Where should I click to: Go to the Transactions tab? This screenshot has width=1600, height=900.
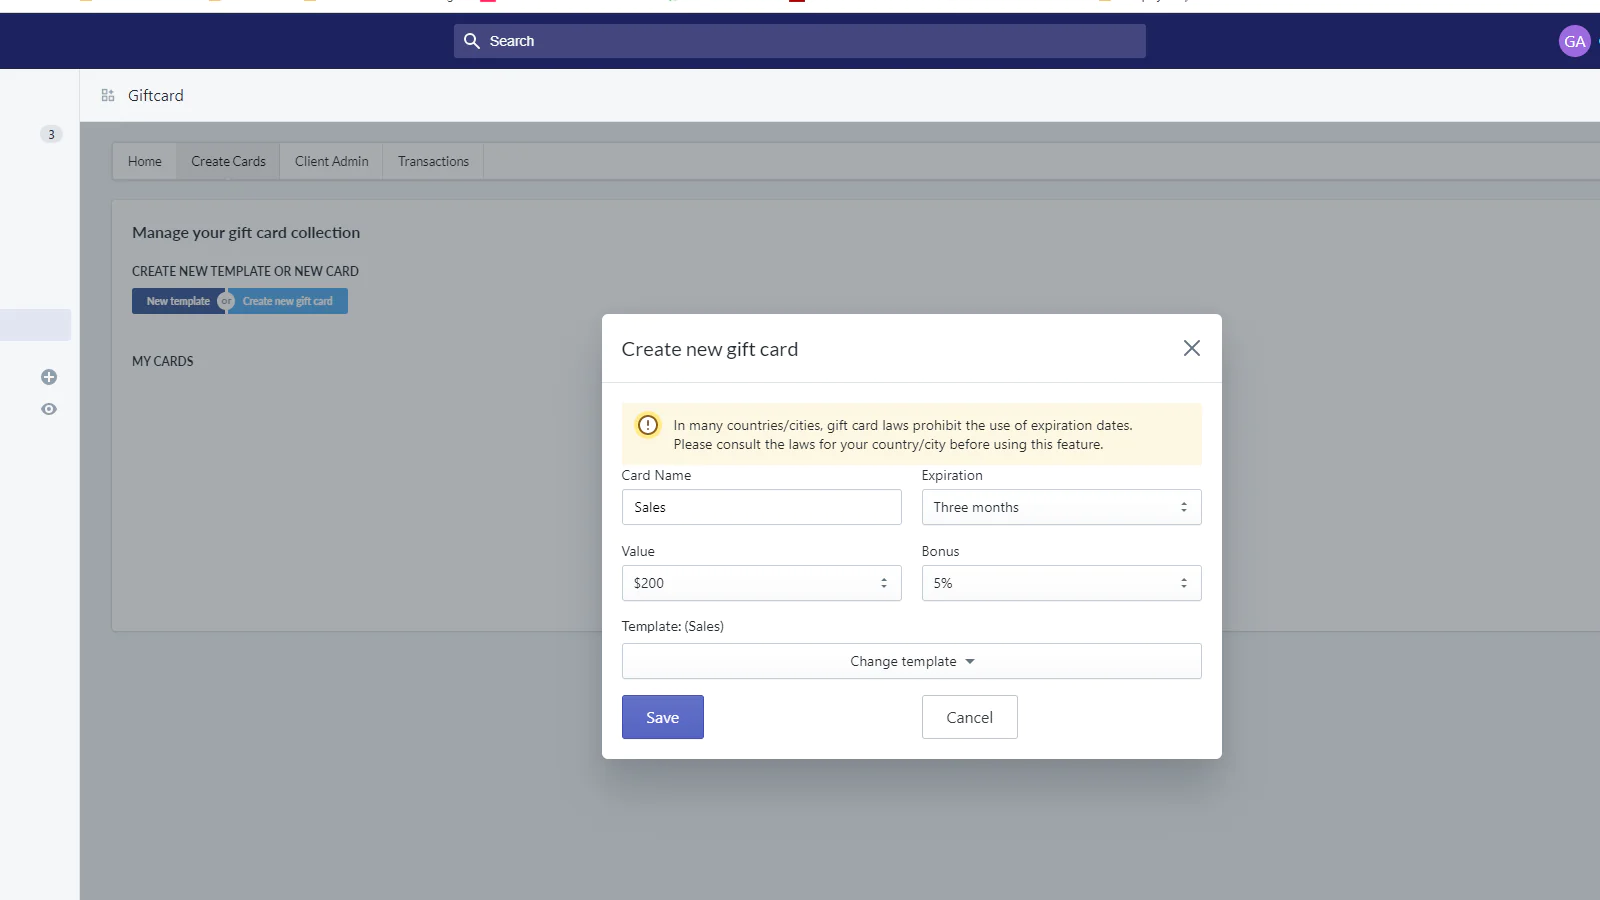pyautogui.click(x=433, y=161)
